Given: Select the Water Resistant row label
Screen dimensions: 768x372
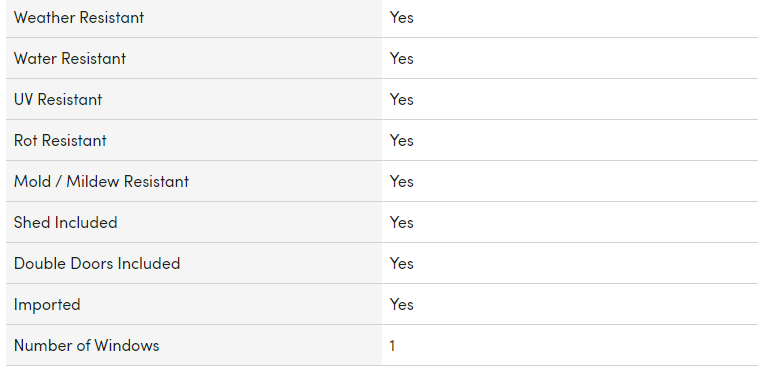Looking at the screenshot, I should [x=70, y=59].
